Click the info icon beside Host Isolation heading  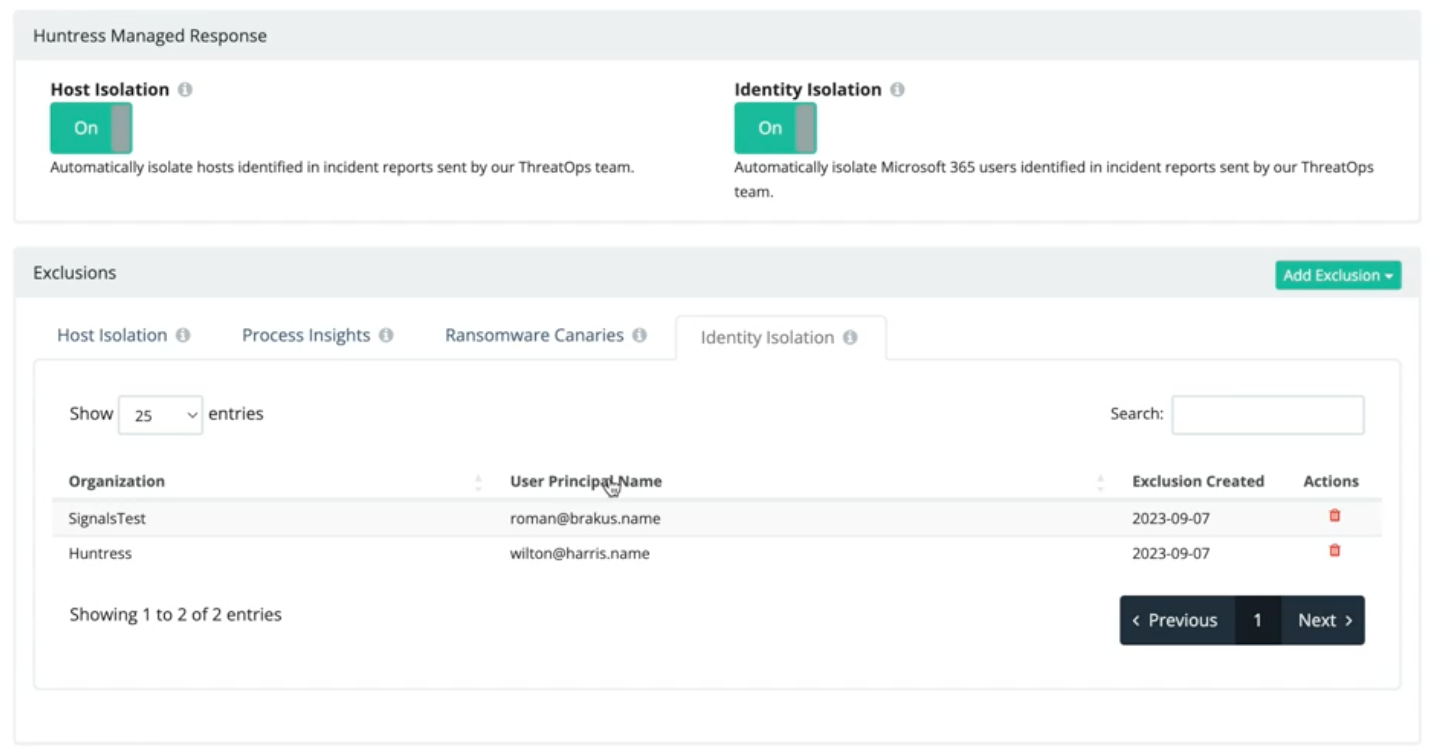(185, 90)
